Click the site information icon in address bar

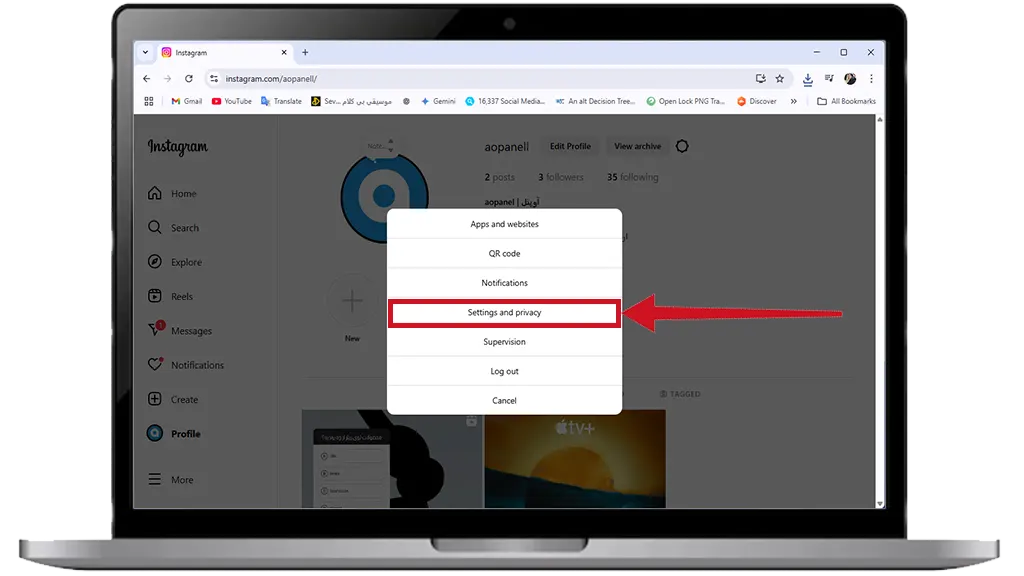214,78
